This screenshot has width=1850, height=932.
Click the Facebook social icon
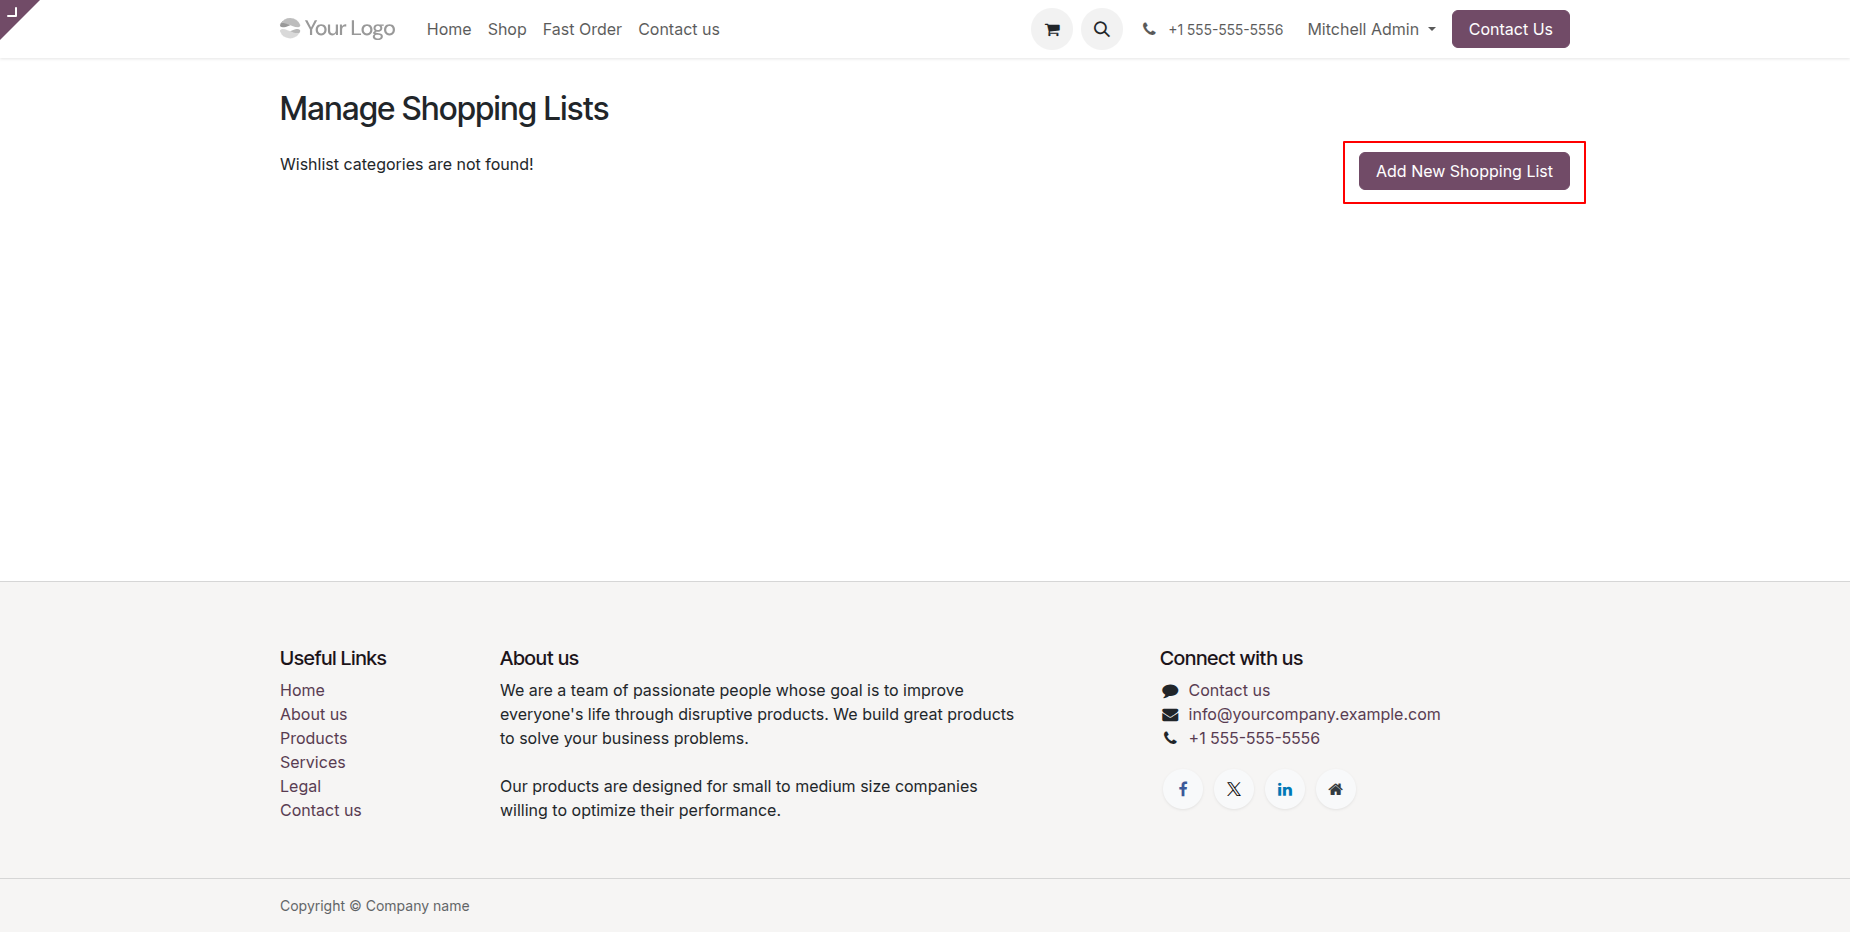(x=1183, y=790)
